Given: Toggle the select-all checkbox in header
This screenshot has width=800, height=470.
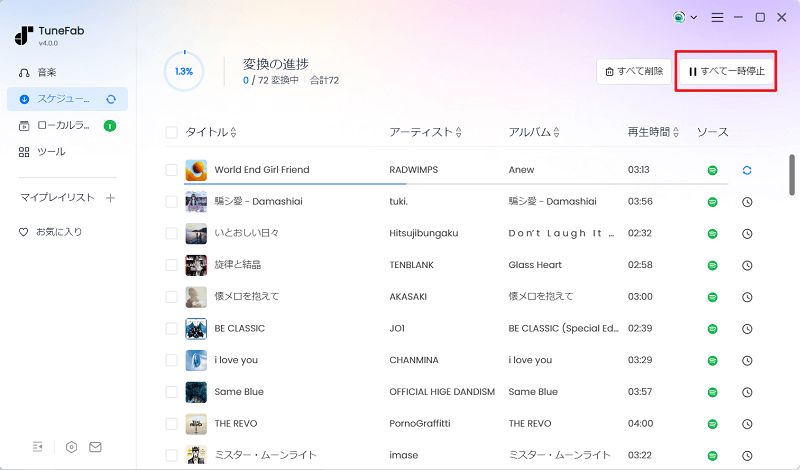Looking at the screenshot, I should 171,133.
